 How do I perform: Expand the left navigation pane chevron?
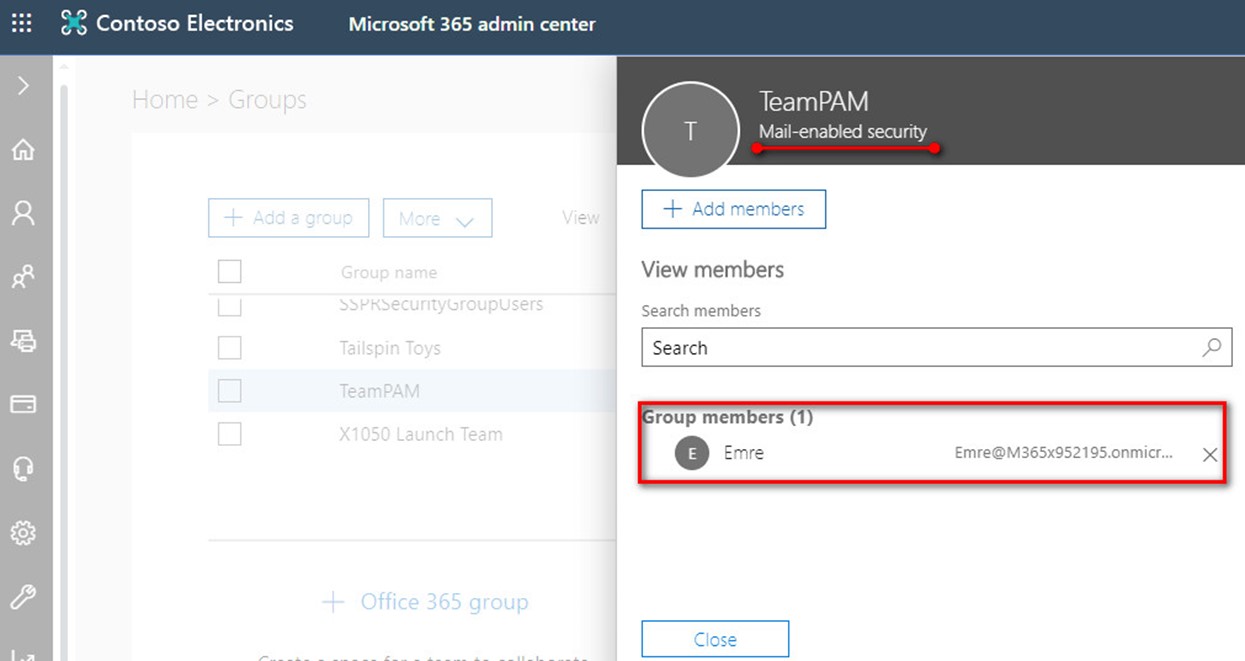[23, 86]
